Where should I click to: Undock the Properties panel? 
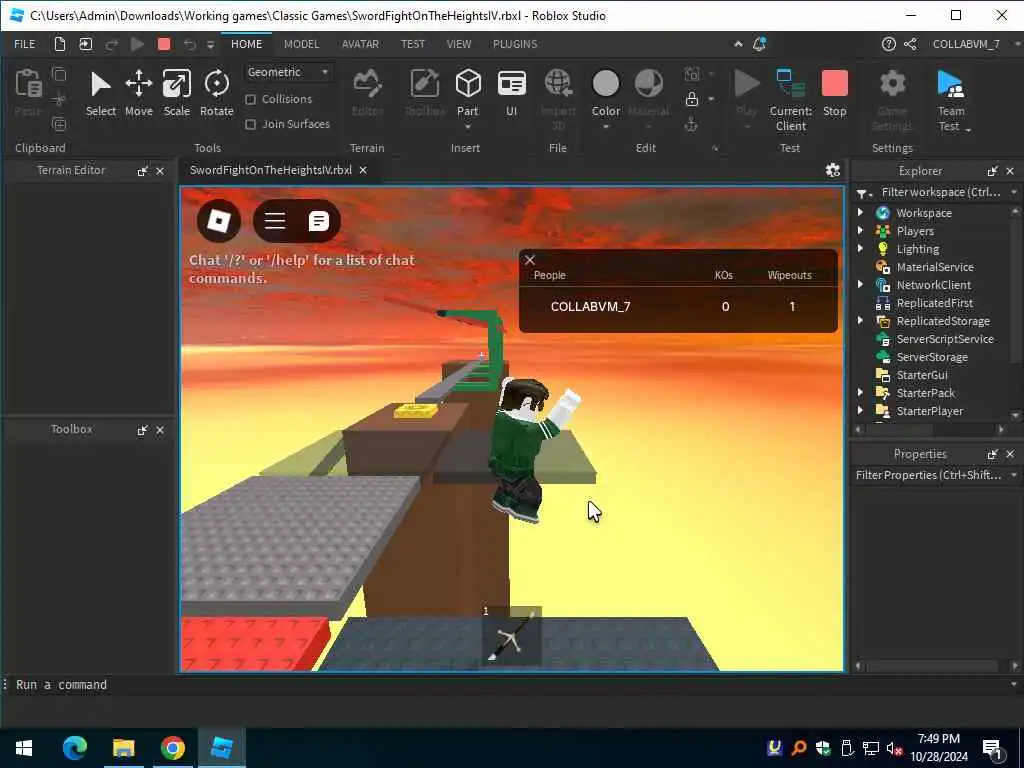click(993, 454)
